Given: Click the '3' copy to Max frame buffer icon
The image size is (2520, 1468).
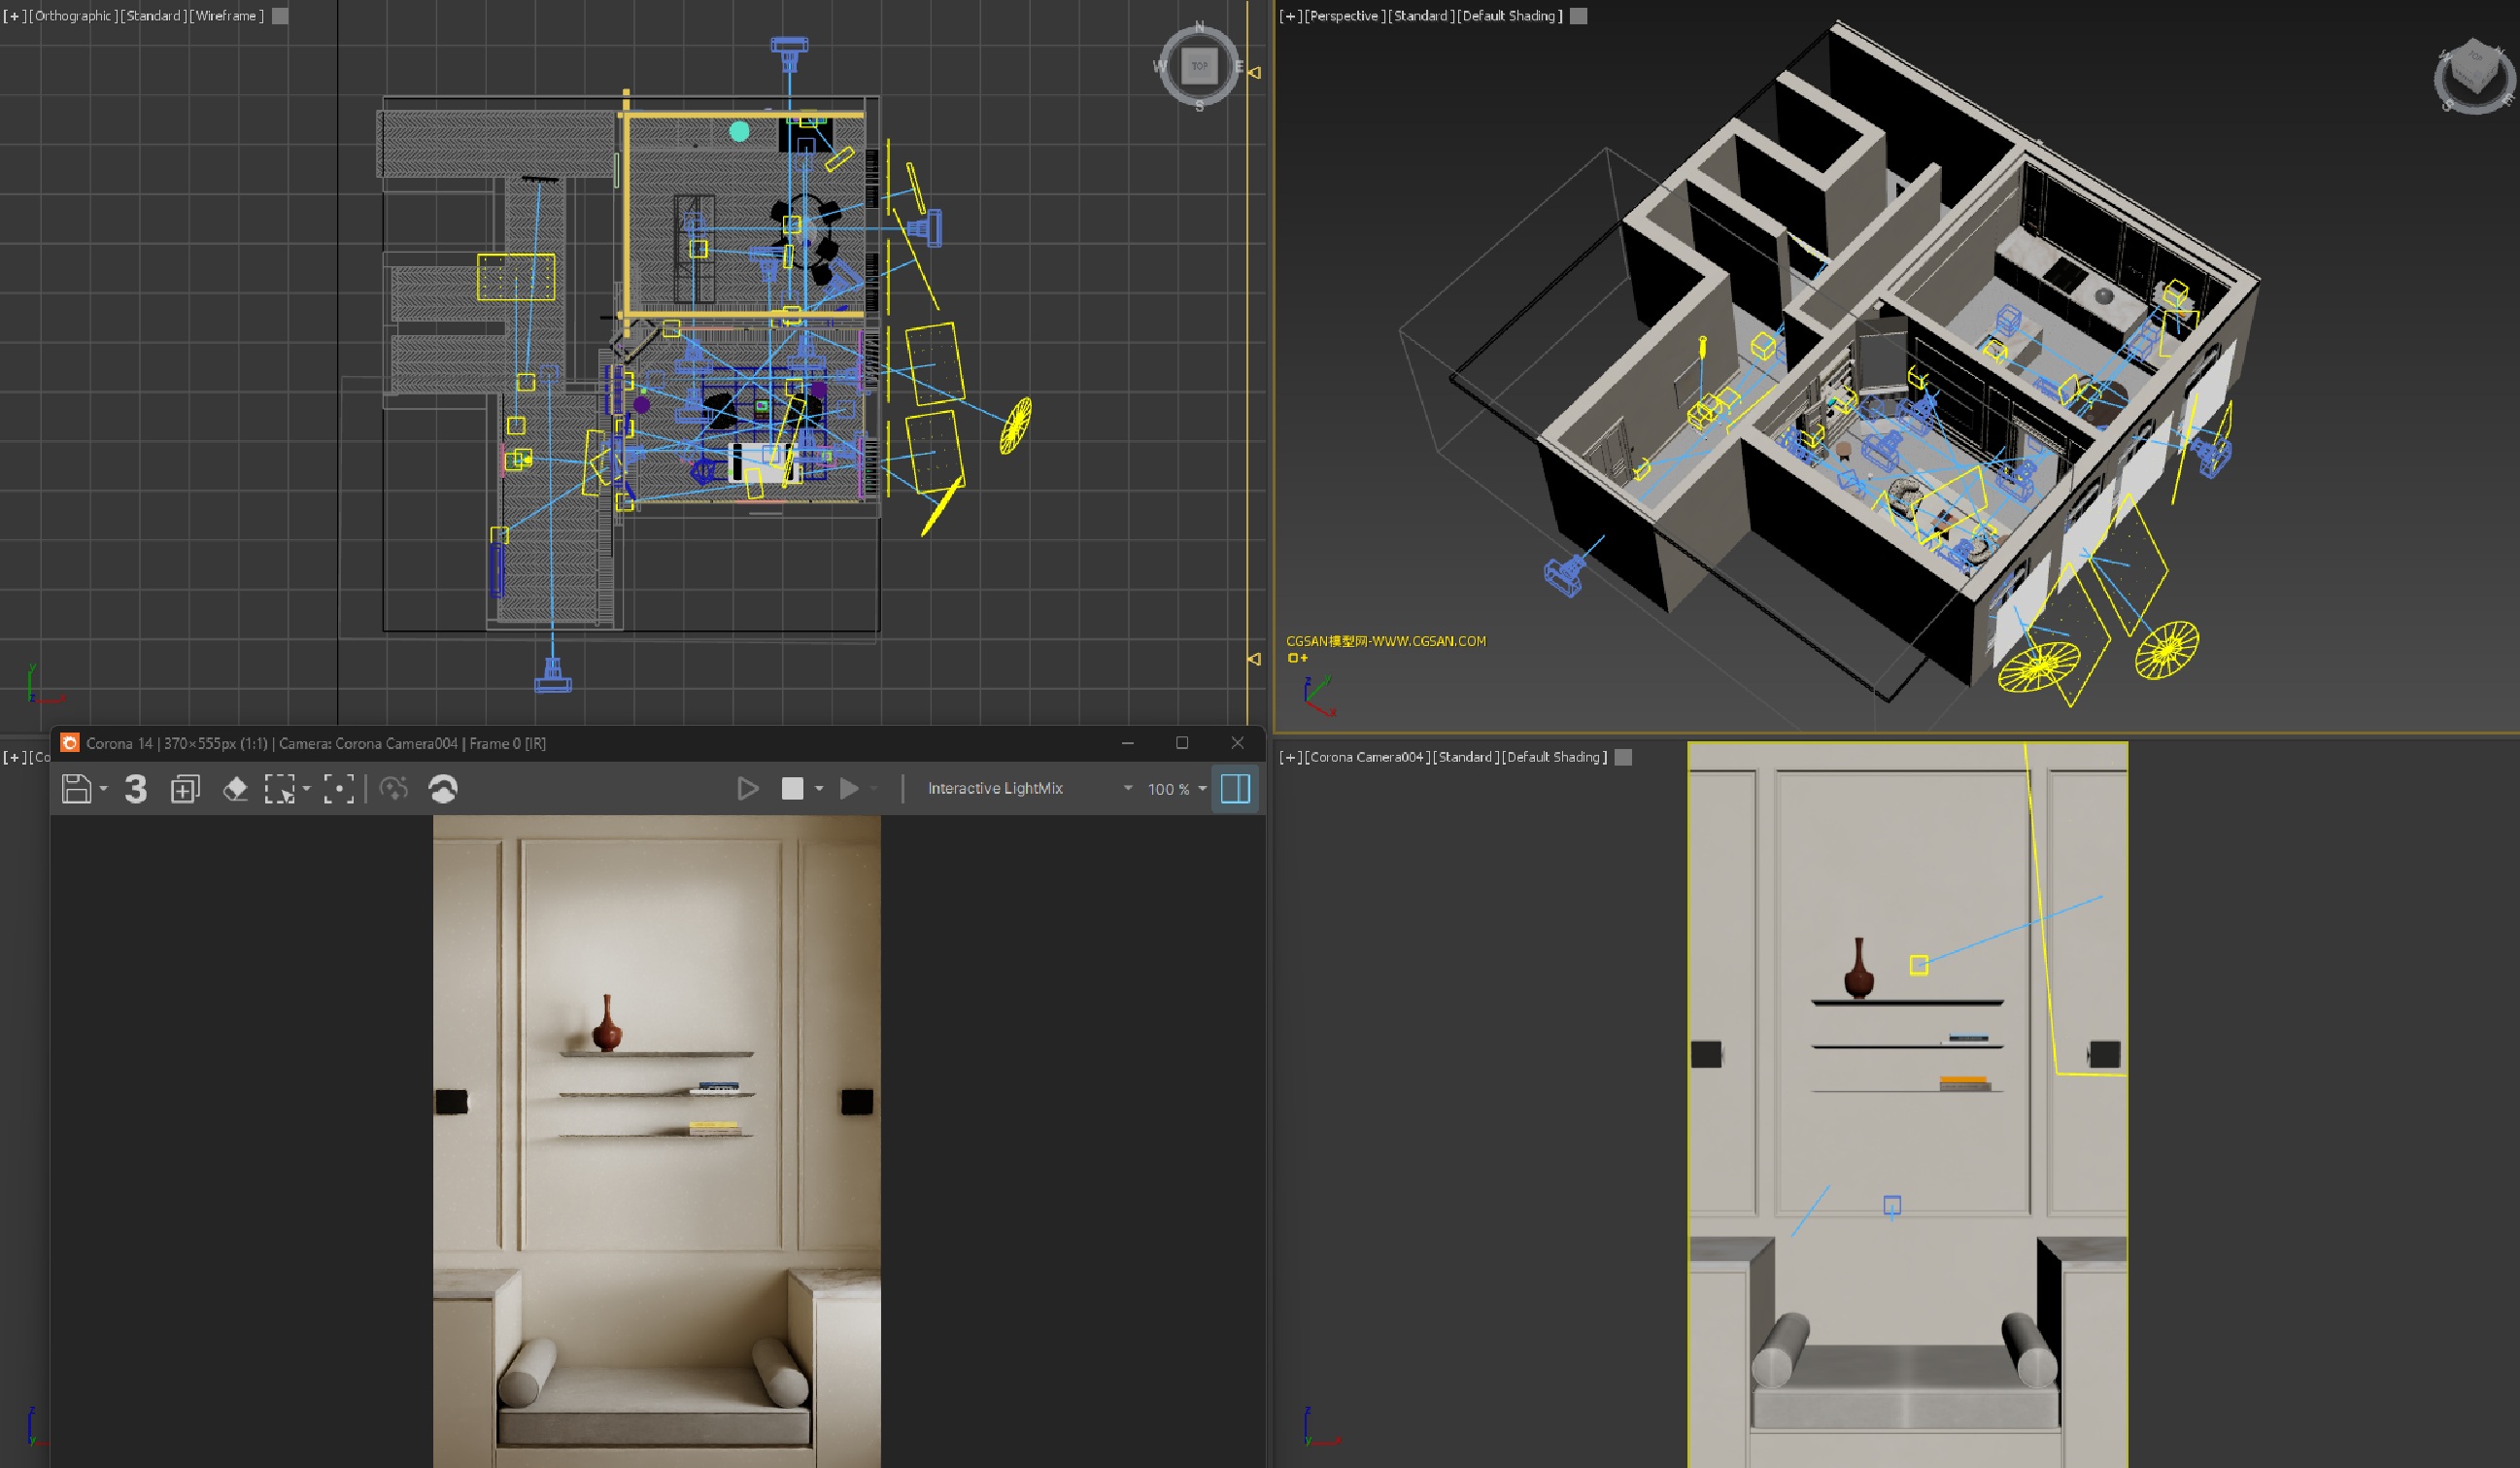Looking at the screenshot, I should pyautogui.click(x=136, y=788).
